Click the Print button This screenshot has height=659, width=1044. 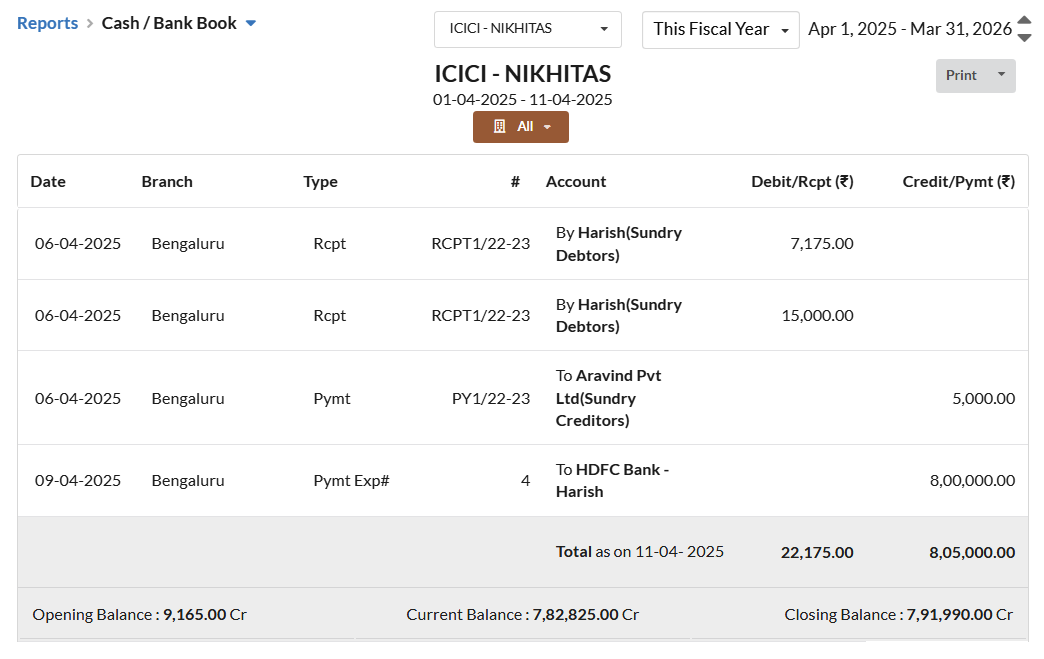961,75
